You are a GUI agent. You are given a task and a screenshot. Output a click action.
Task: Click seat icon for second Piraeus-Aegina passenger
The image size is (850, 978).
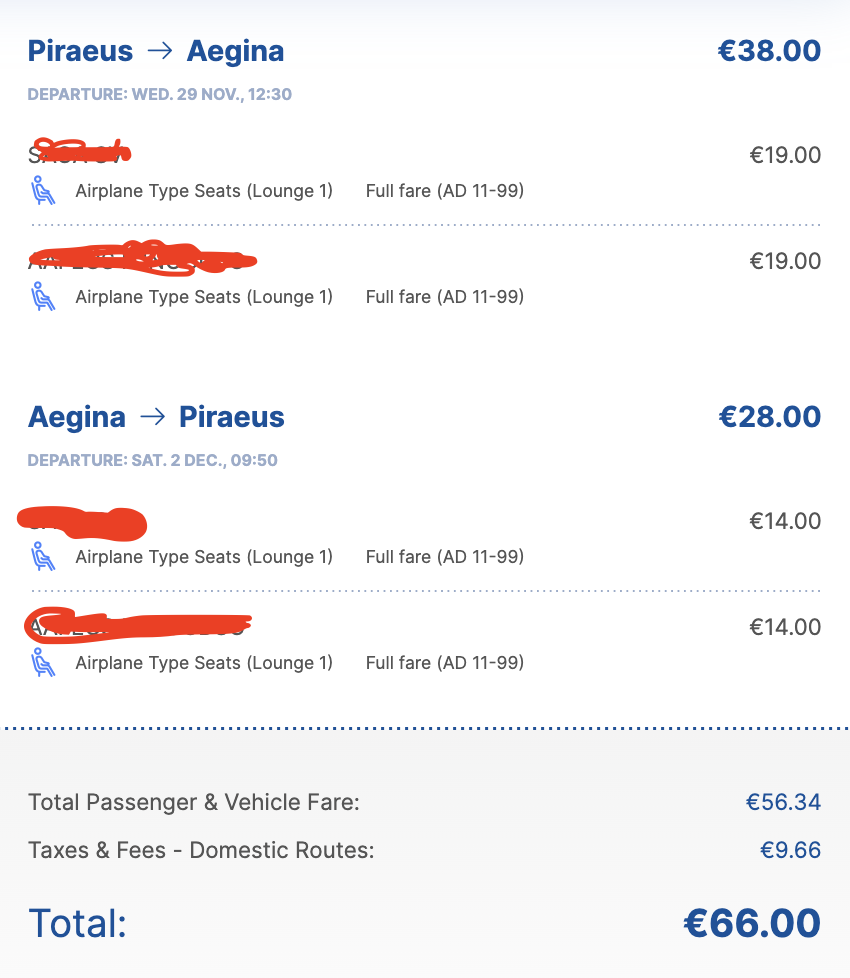pyautogui.click(x=43, y=296)
